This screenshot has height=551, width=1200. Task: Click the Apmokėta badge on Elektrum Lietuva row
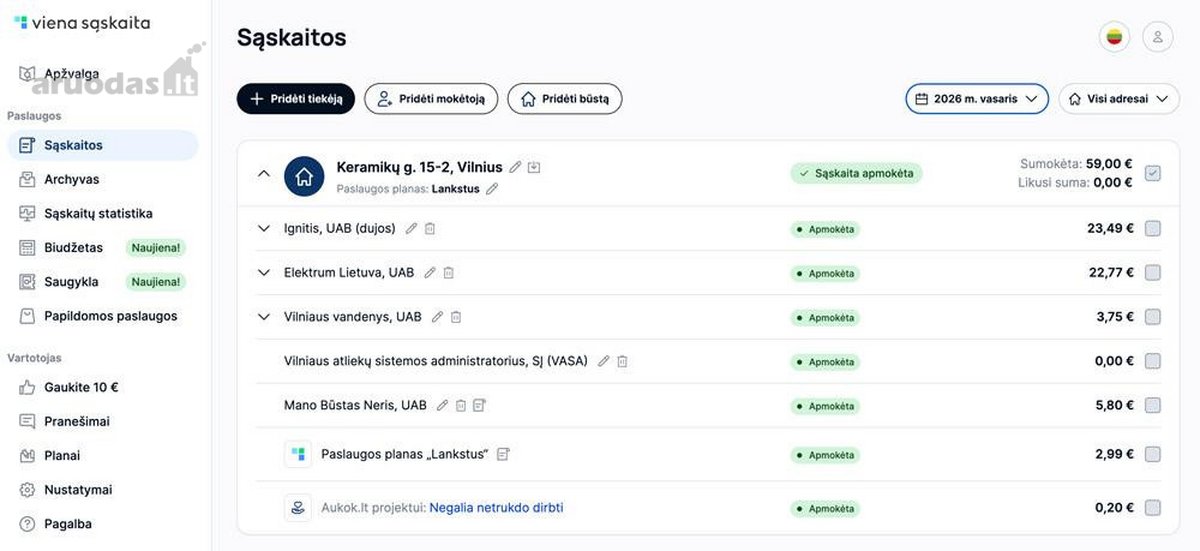(825, 273)
